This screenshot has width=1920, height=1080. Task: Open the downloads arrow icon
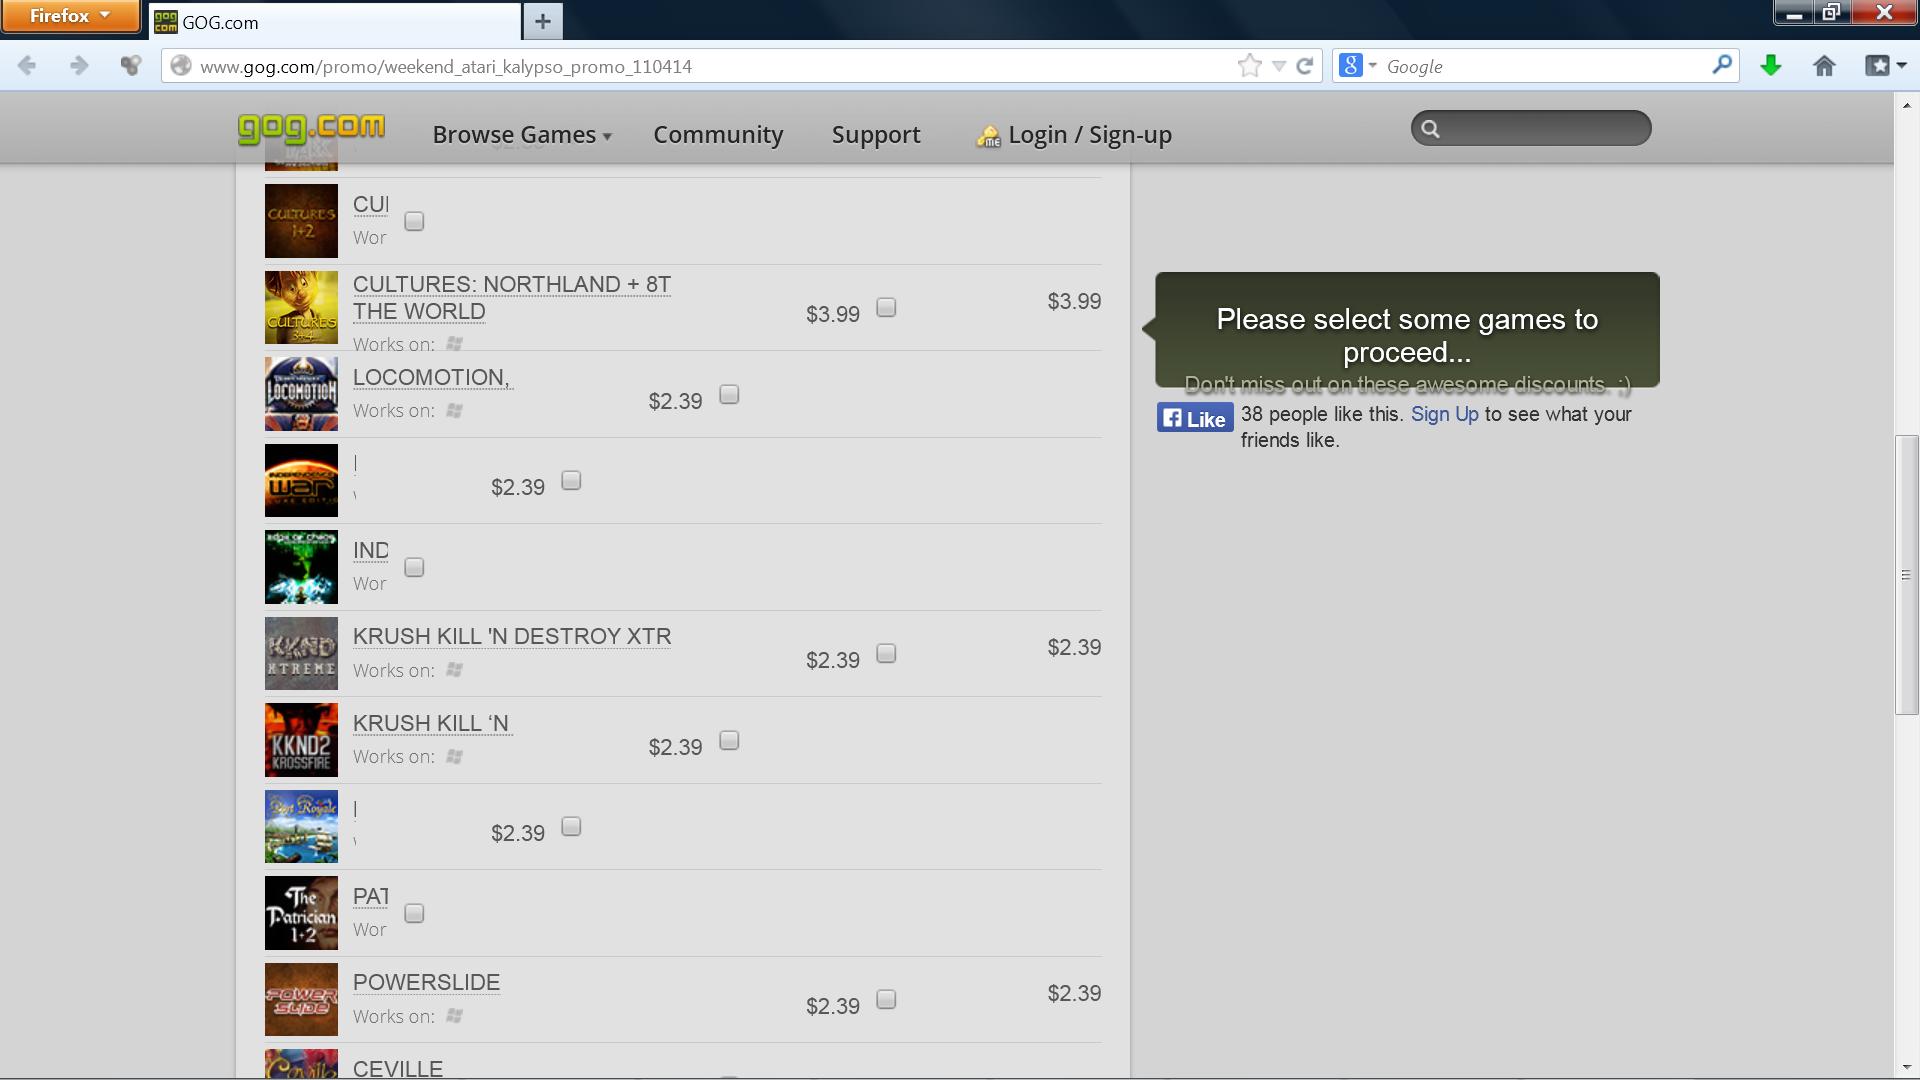point(1771,66)
